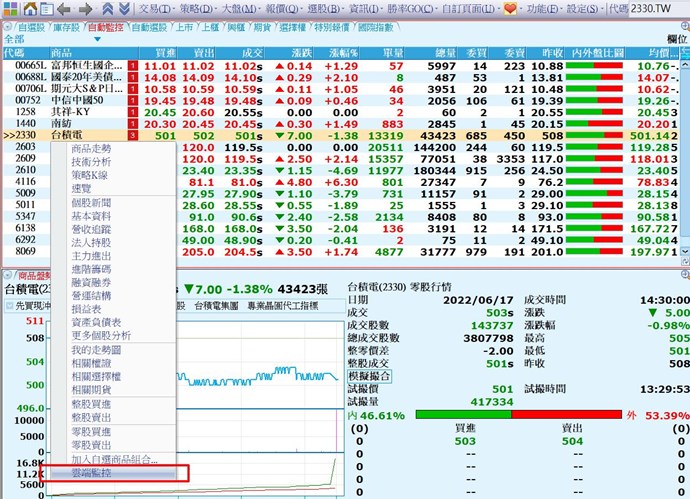
Task: Open the 資訊(I) menu
Action: tap(364, 9)
